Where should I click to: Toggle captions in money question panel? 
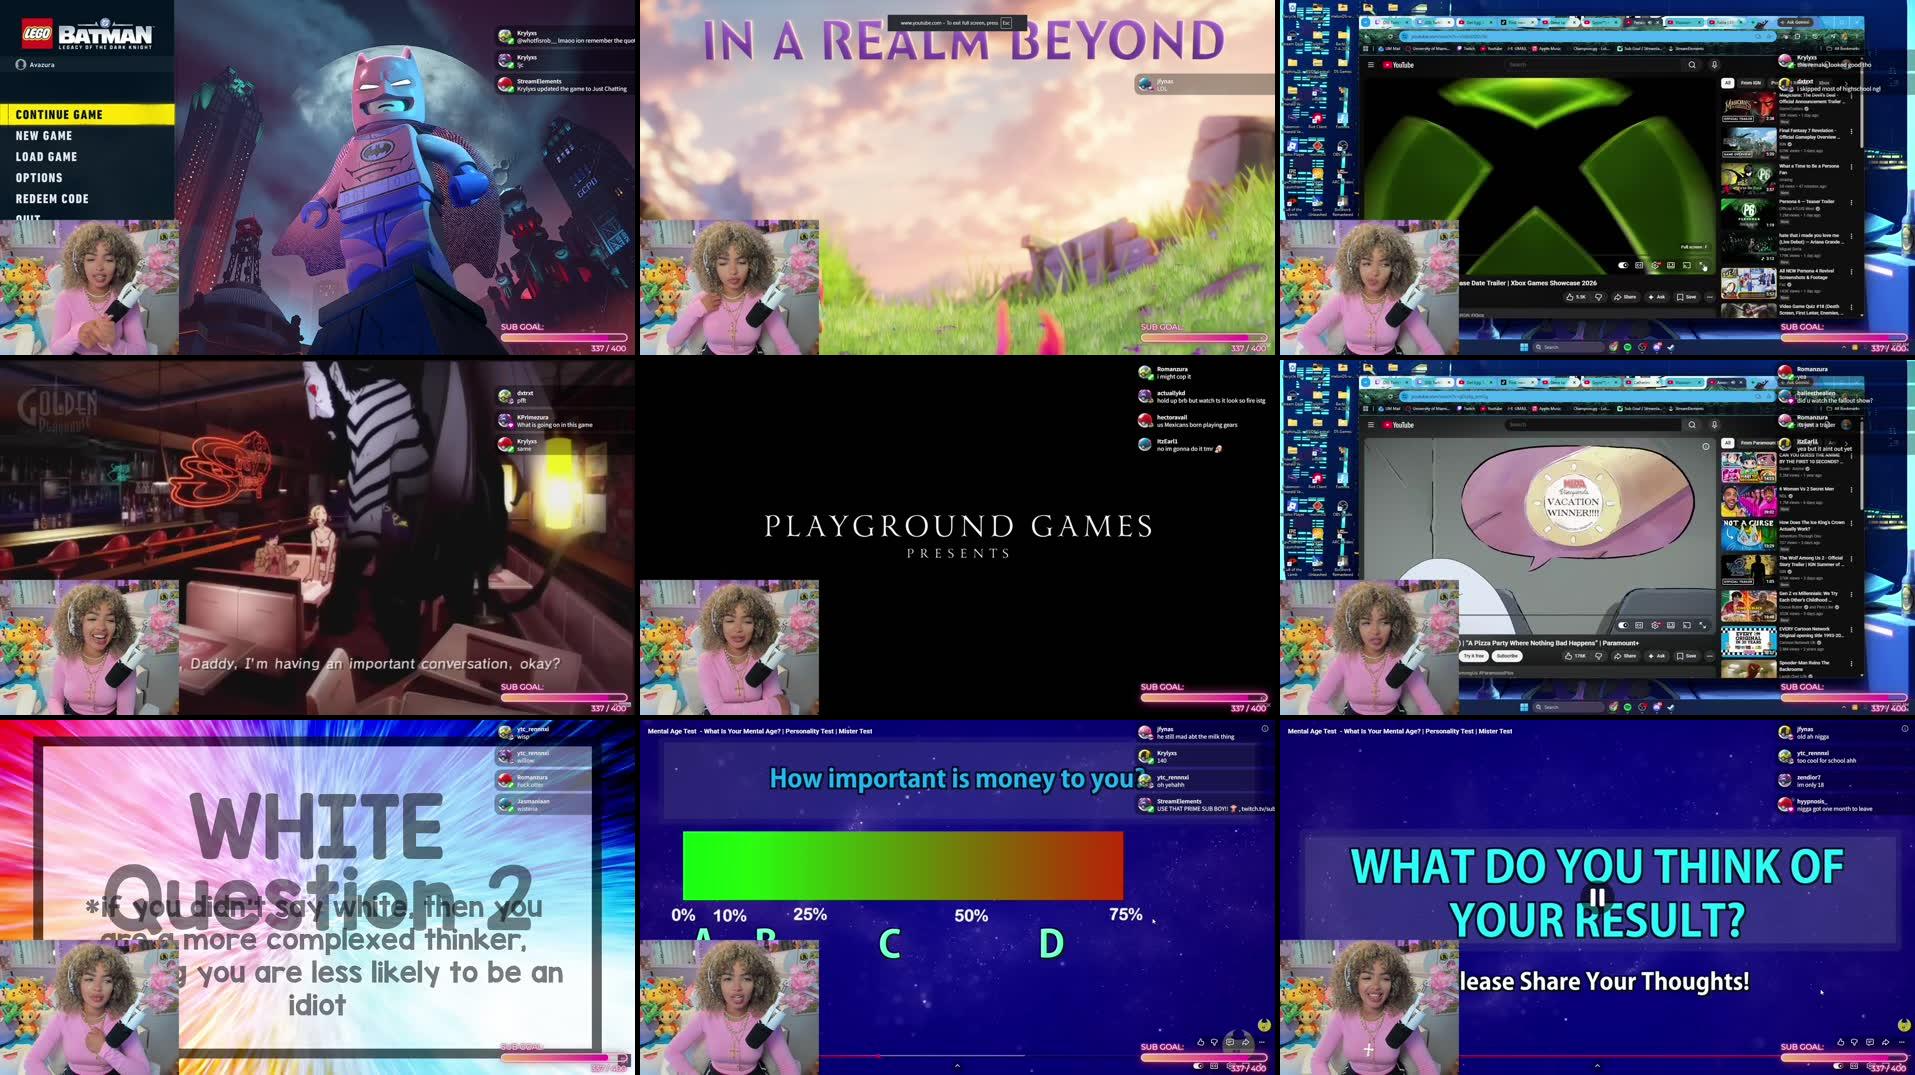pos(1214,1066)
